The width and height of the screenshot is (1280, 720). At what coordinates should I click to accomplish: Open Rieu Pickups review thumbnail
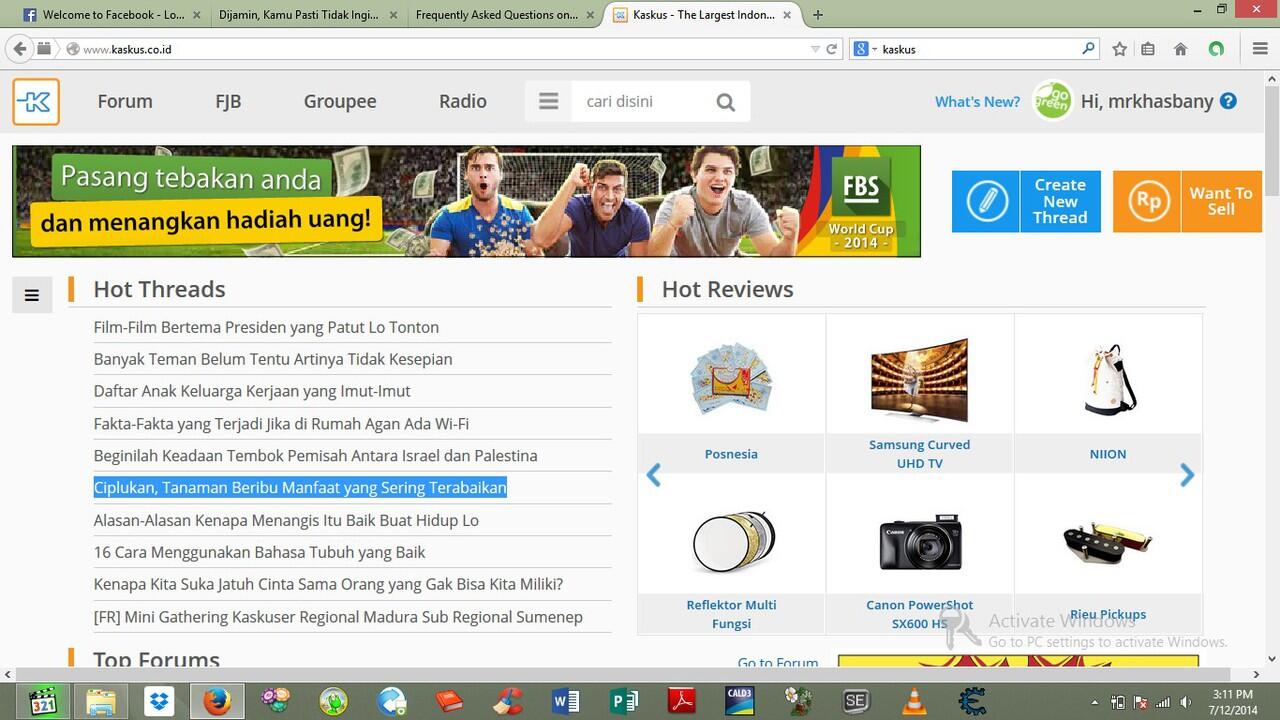(1107, 541)
